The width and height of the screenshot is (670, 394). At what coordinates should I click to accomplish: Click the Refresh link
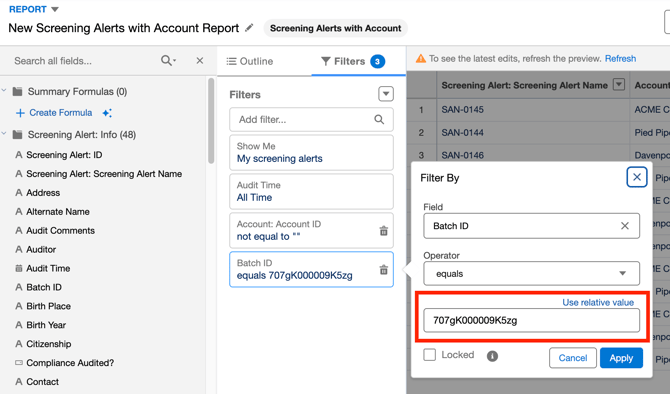click(620, 59)
